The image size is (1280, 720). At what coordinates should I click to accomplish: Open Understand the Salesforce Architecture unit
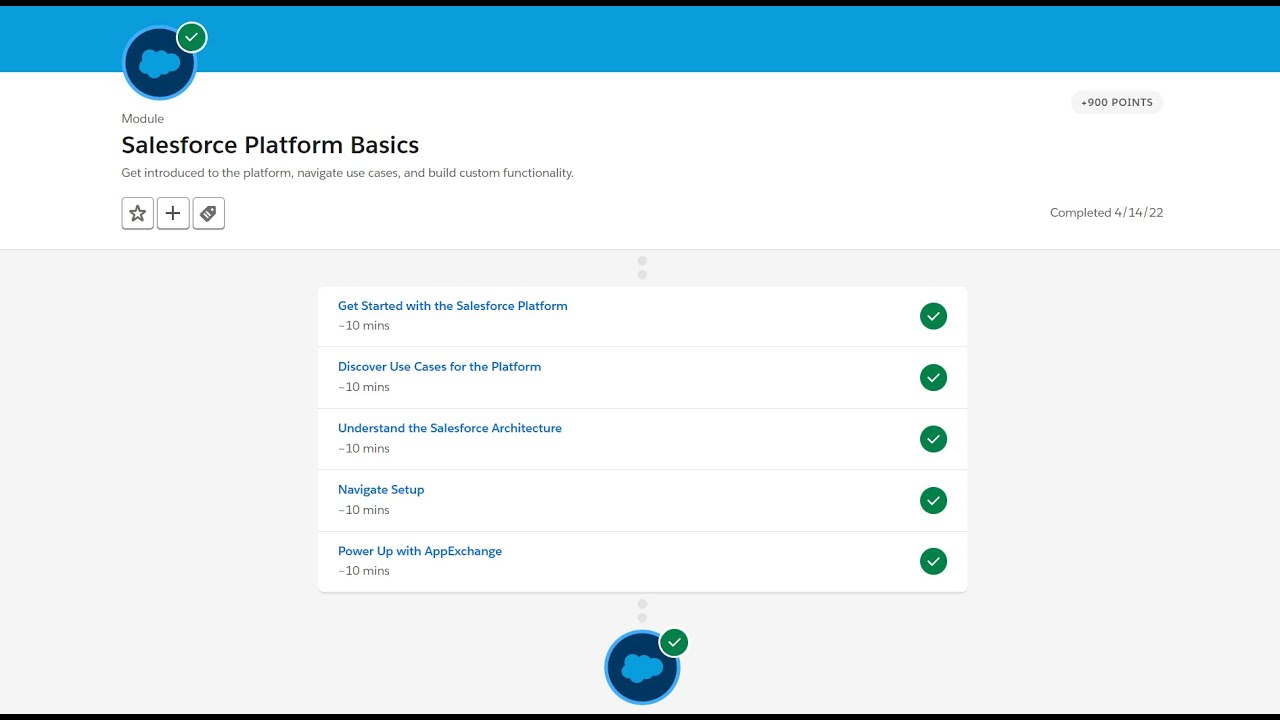pos(450,428)
